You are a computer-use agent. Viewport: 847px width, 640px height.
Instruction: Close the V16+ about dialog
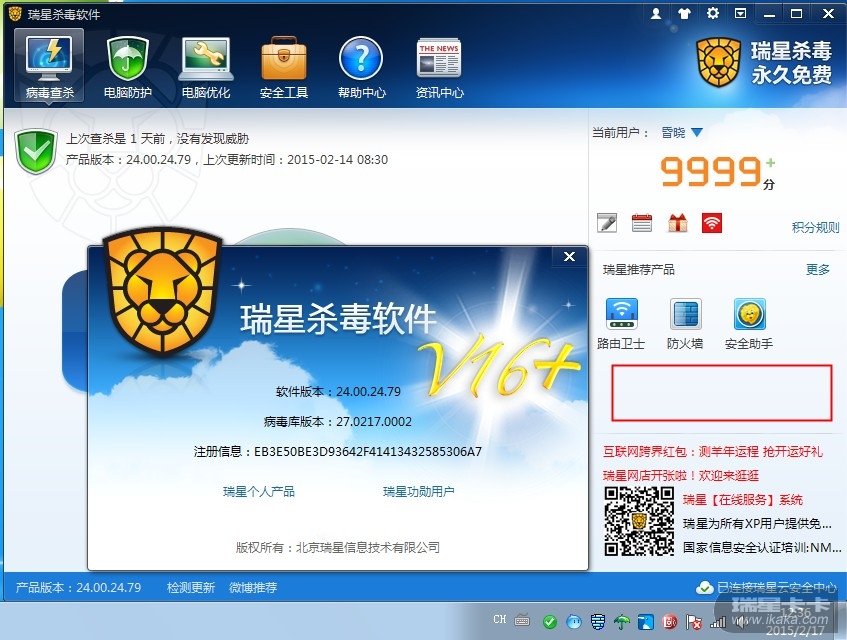(x=569, y=257)
